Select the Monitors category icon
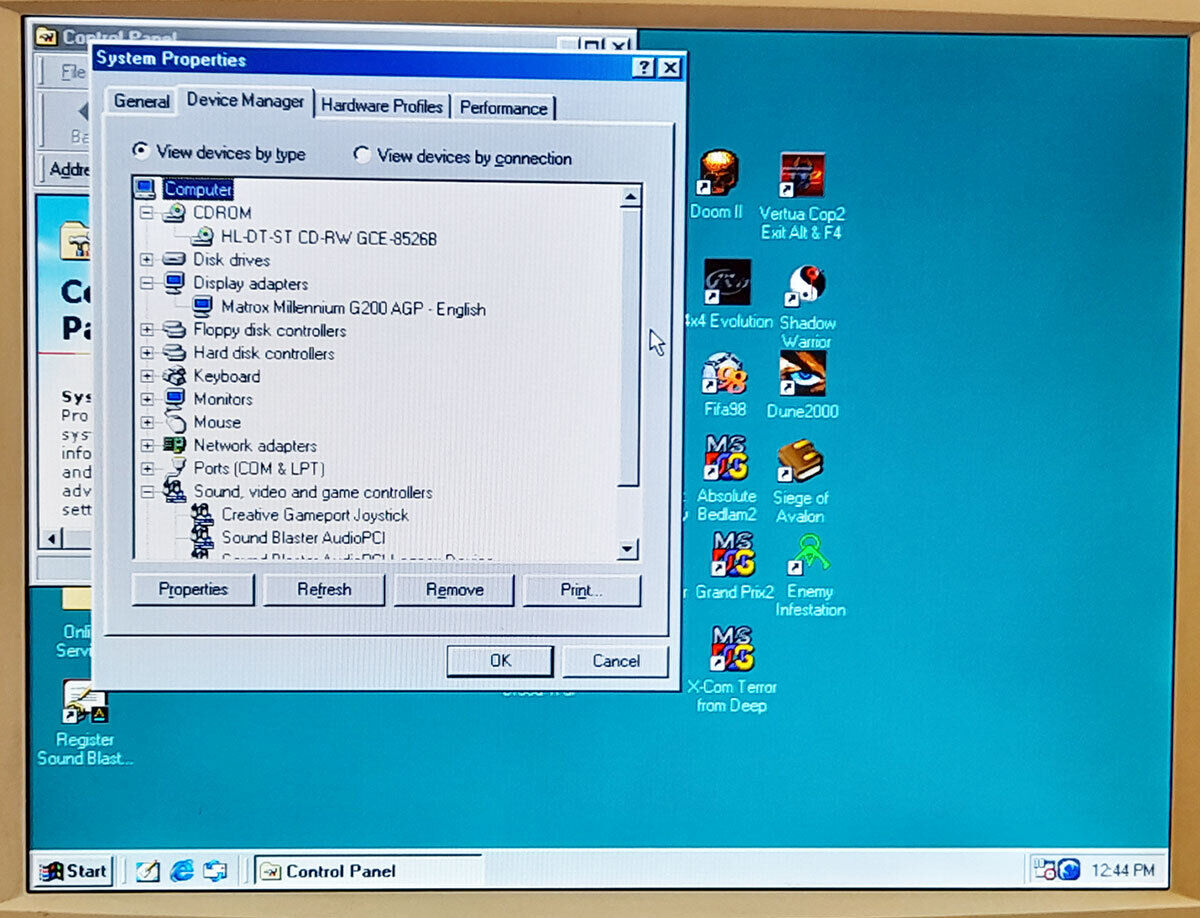 click(x=175, y=399)
